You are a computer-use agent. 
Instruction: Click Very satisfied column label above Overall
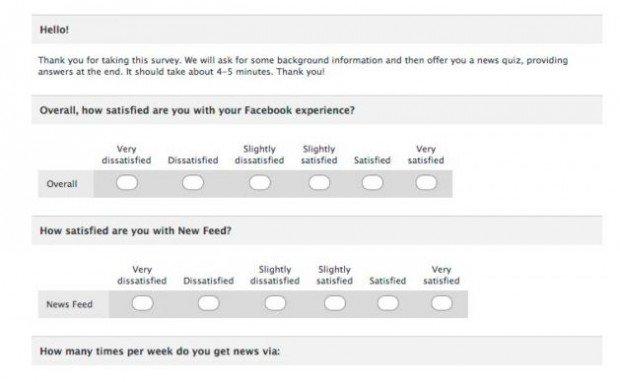pyautogui.click(x=426, y=155)
